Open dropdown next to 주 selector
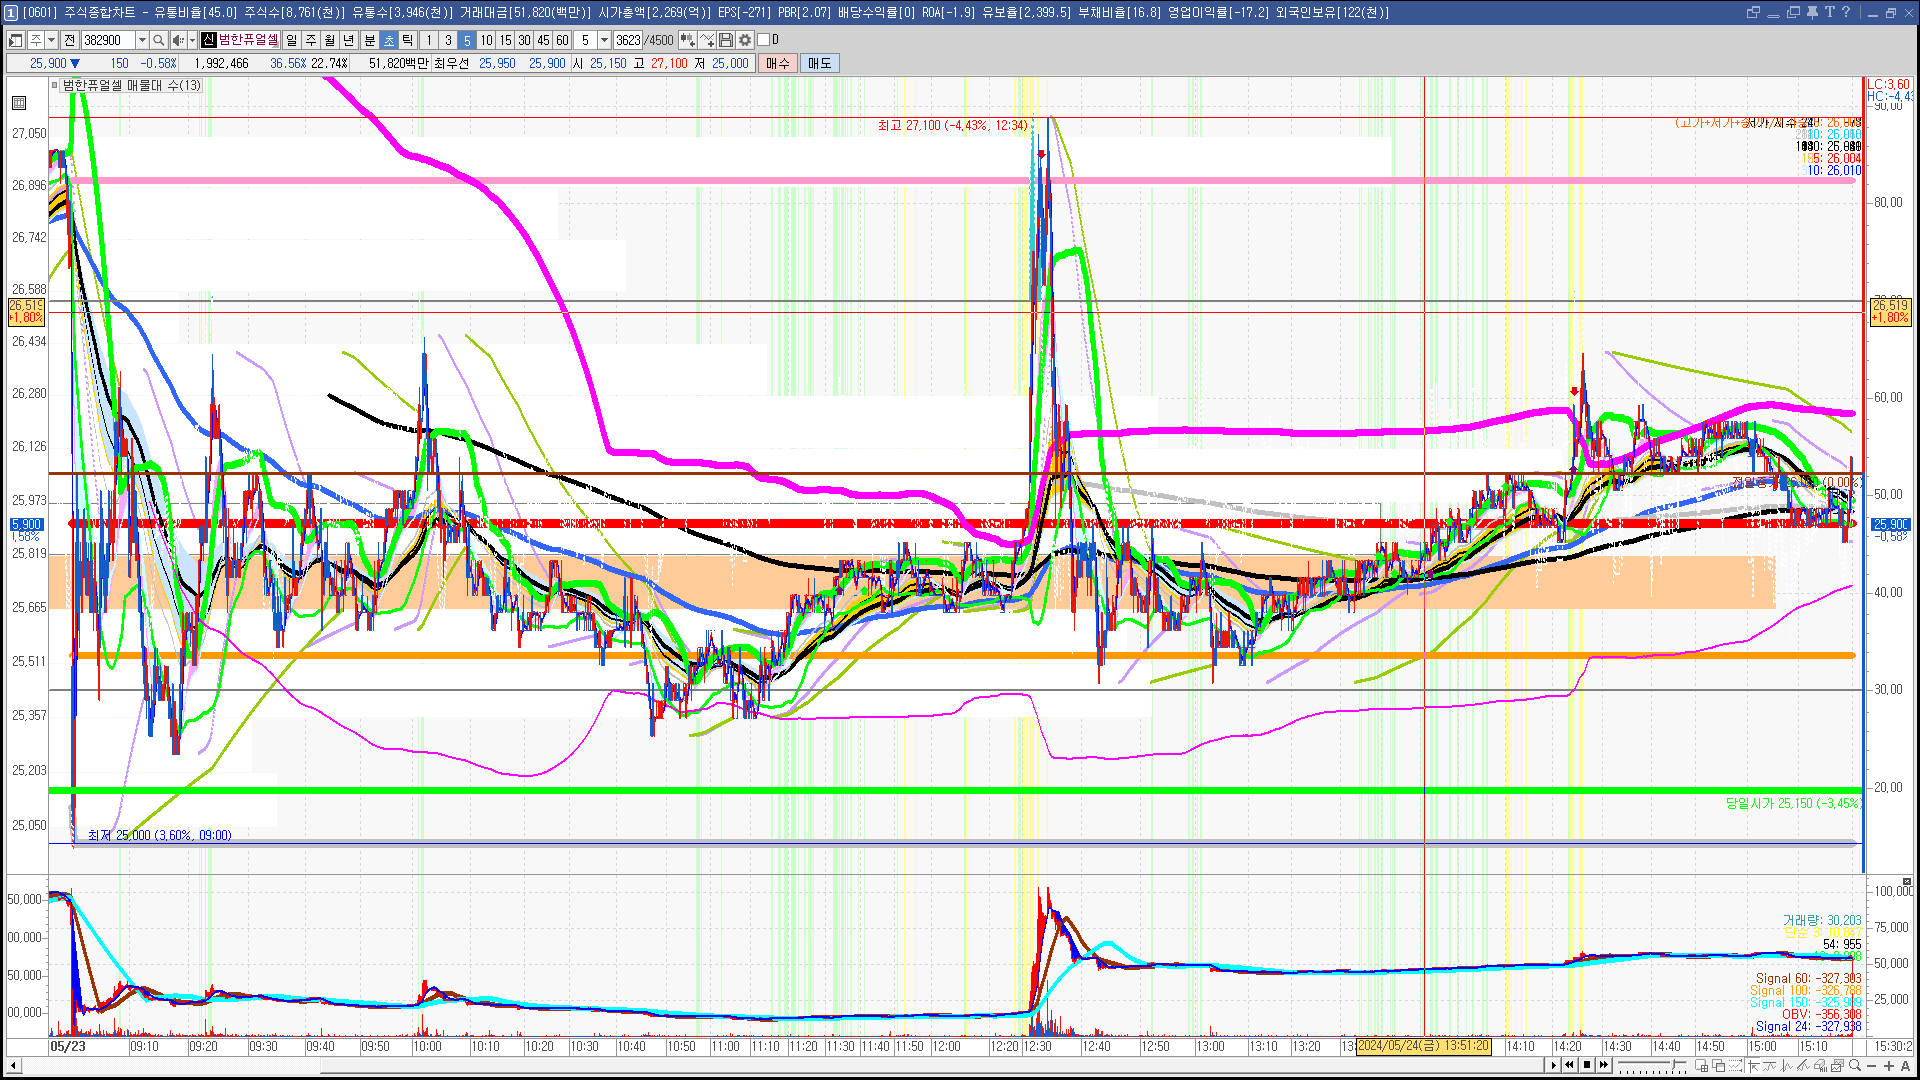The width and height of the screenshot is (1920, 1080). click(51, 40)
